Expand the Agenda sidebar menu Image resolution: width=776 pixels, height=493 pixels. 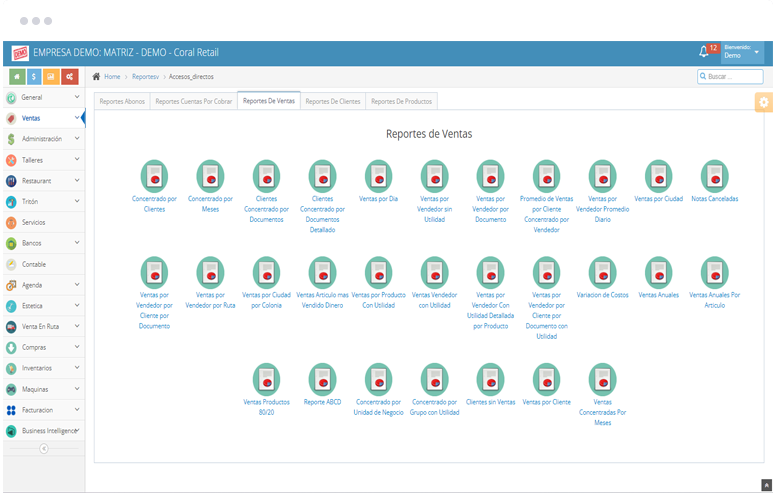coord(44,285)
